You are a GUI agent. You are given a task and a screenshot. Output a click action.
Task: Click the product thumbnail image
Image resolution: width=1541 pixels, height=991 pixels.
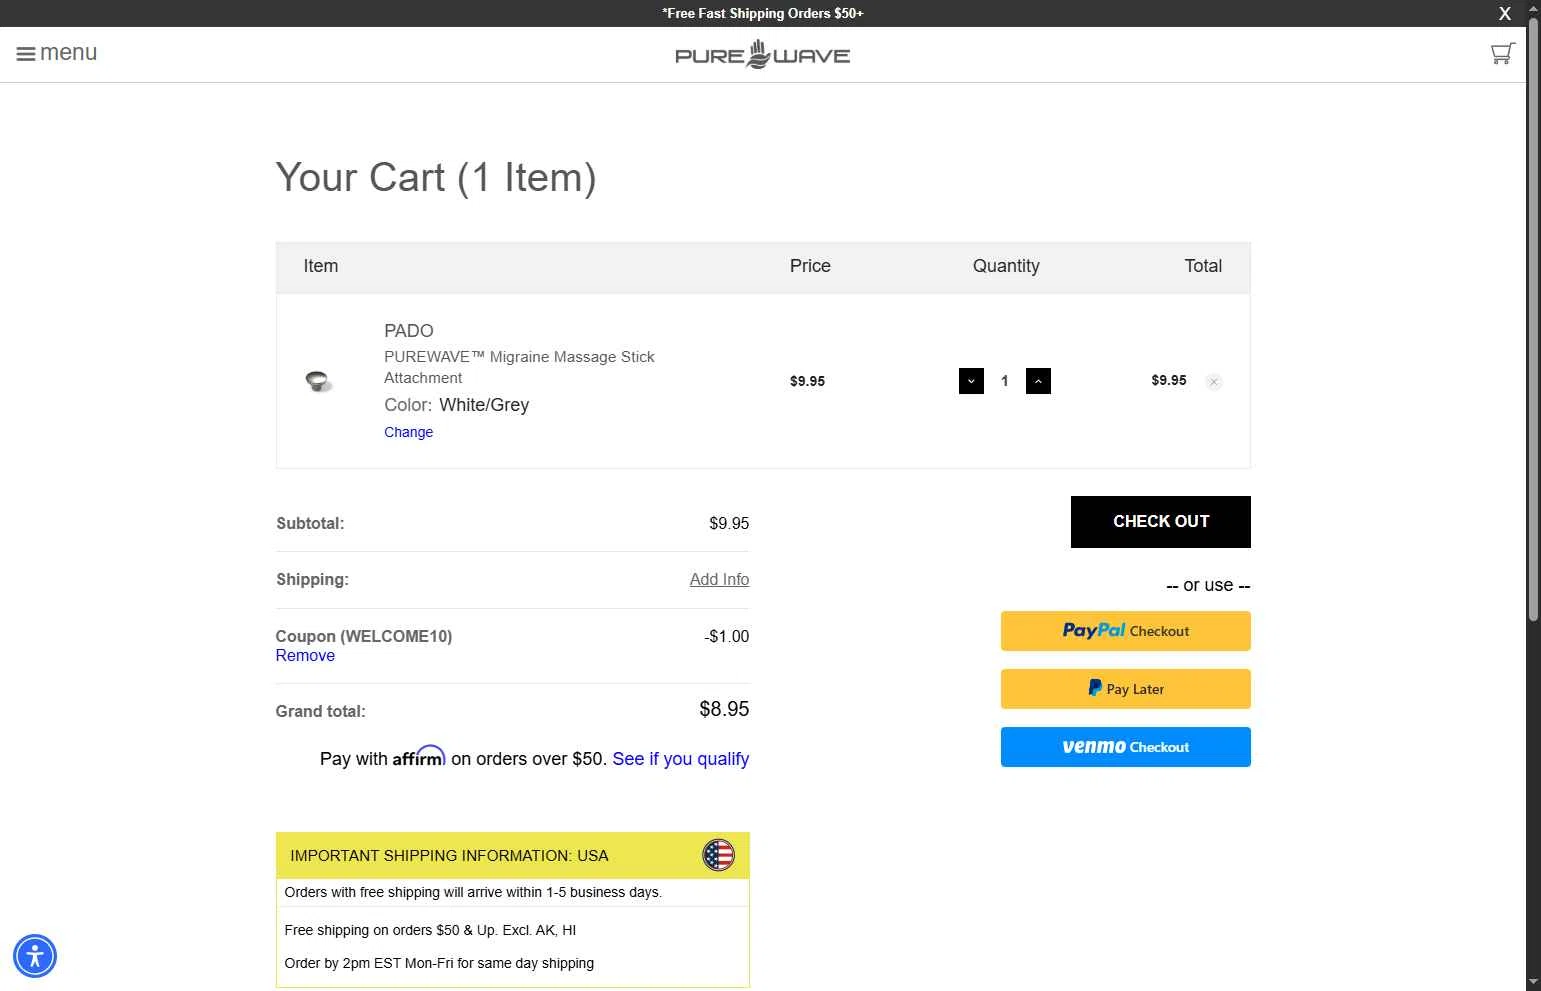point(318,381)
